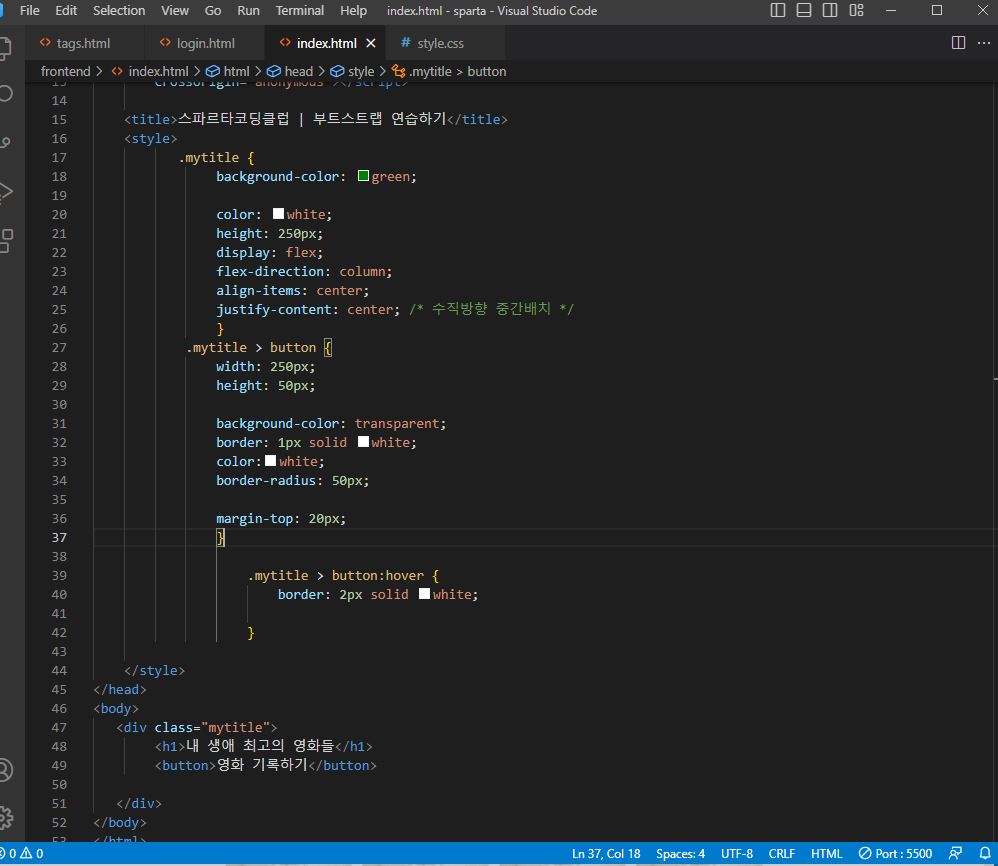
Task: Place cursor on opening <style> tag
Action: click(x=151, y=138)
